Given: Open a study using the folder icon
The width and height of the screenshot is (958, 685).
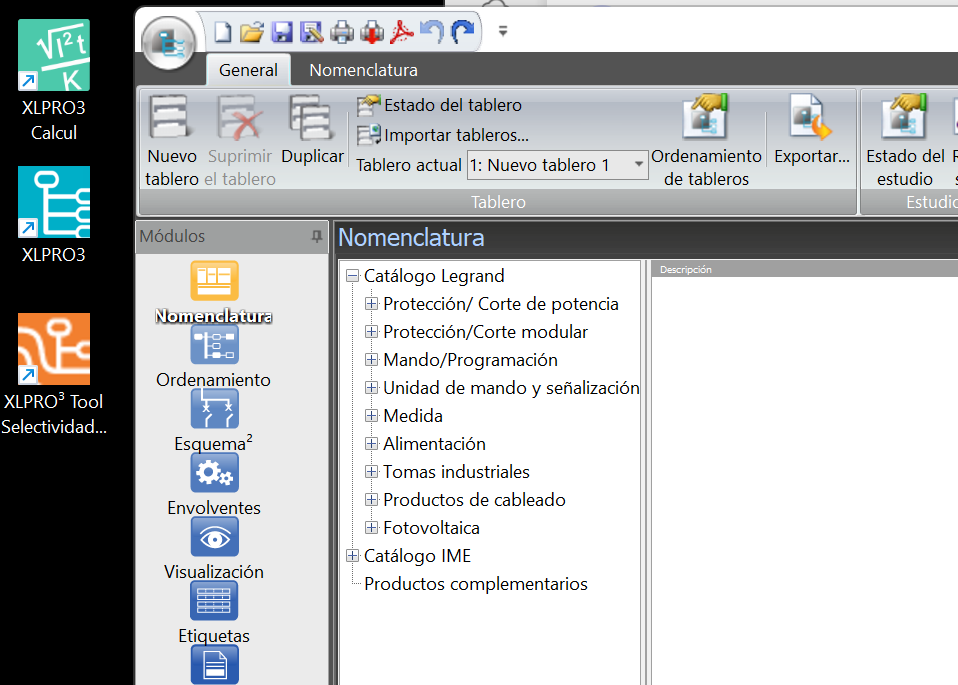Looking at the screenshot, I should click(x=252, y=31).
